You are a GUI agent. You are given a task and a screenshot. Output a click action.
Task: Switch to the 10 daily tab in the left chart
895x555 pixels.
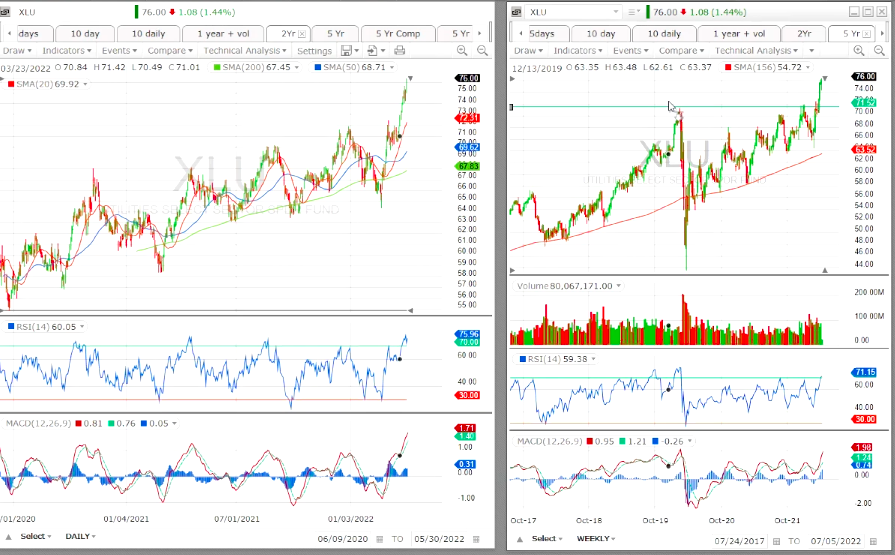click(148, 34)
